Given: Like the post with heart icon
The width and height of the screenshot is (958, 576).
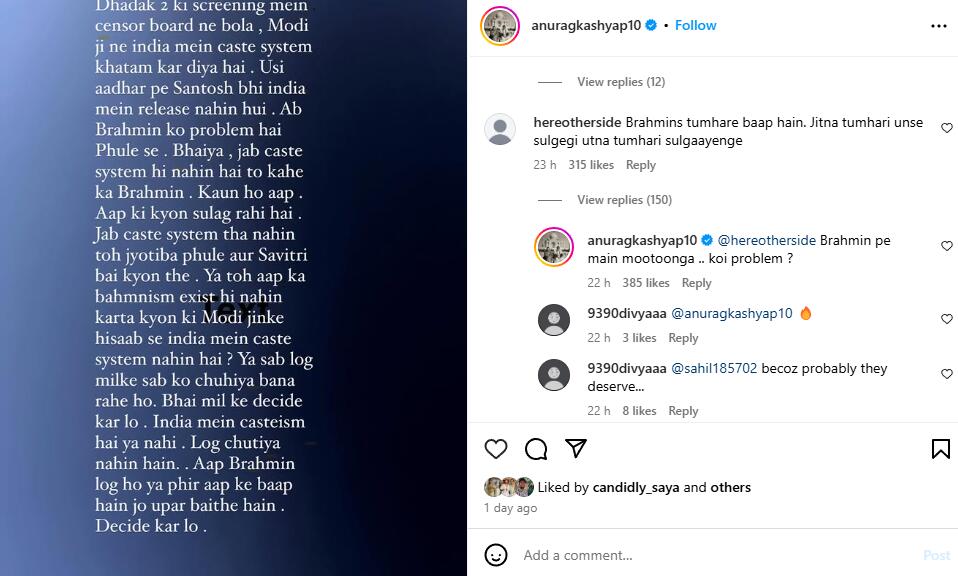Looking at the screenshot, I should point(495,449).
